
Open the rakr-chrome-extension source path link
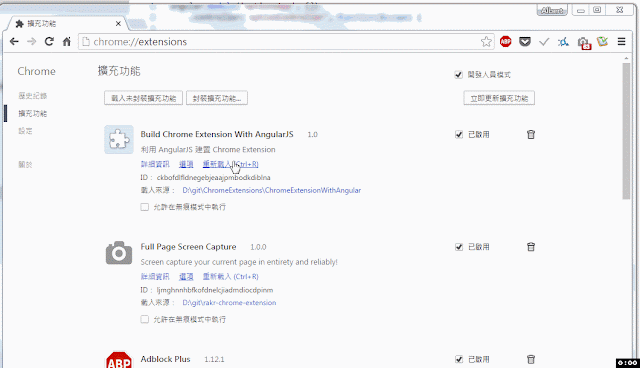tap(229, 303)
